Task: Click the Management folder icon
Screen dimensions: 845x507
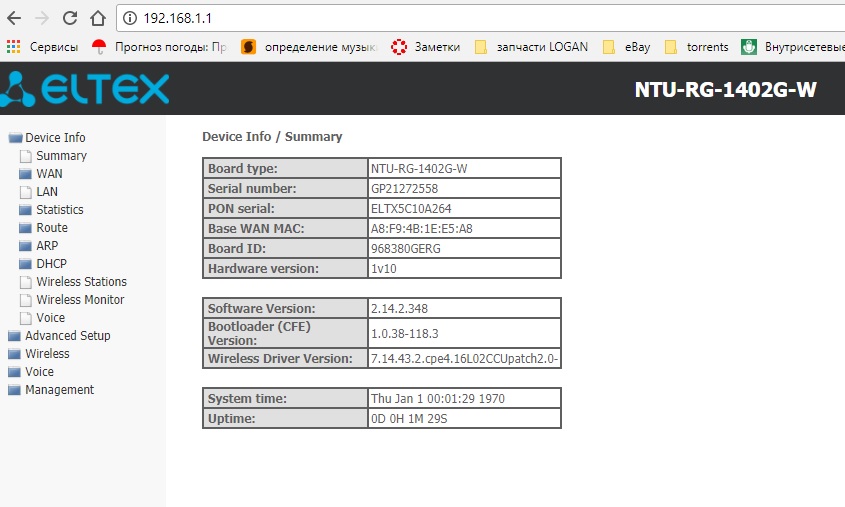Action: [x=15, y=390]
